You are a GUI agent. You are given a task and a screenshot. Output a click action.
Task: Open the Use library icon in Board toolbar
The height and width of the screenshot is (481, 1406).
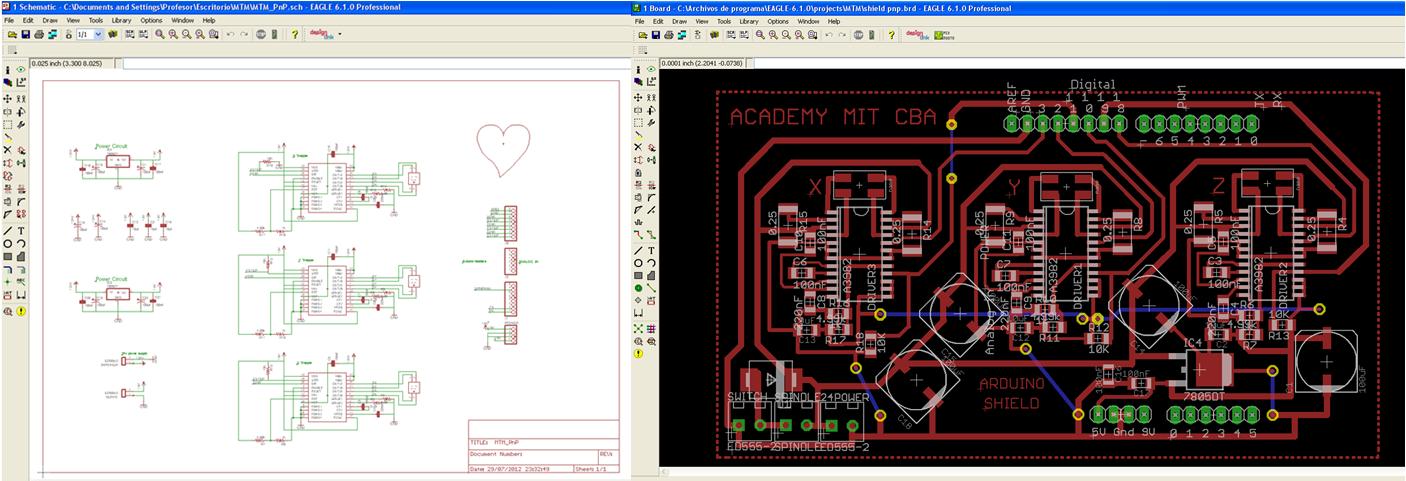(714, 34)
